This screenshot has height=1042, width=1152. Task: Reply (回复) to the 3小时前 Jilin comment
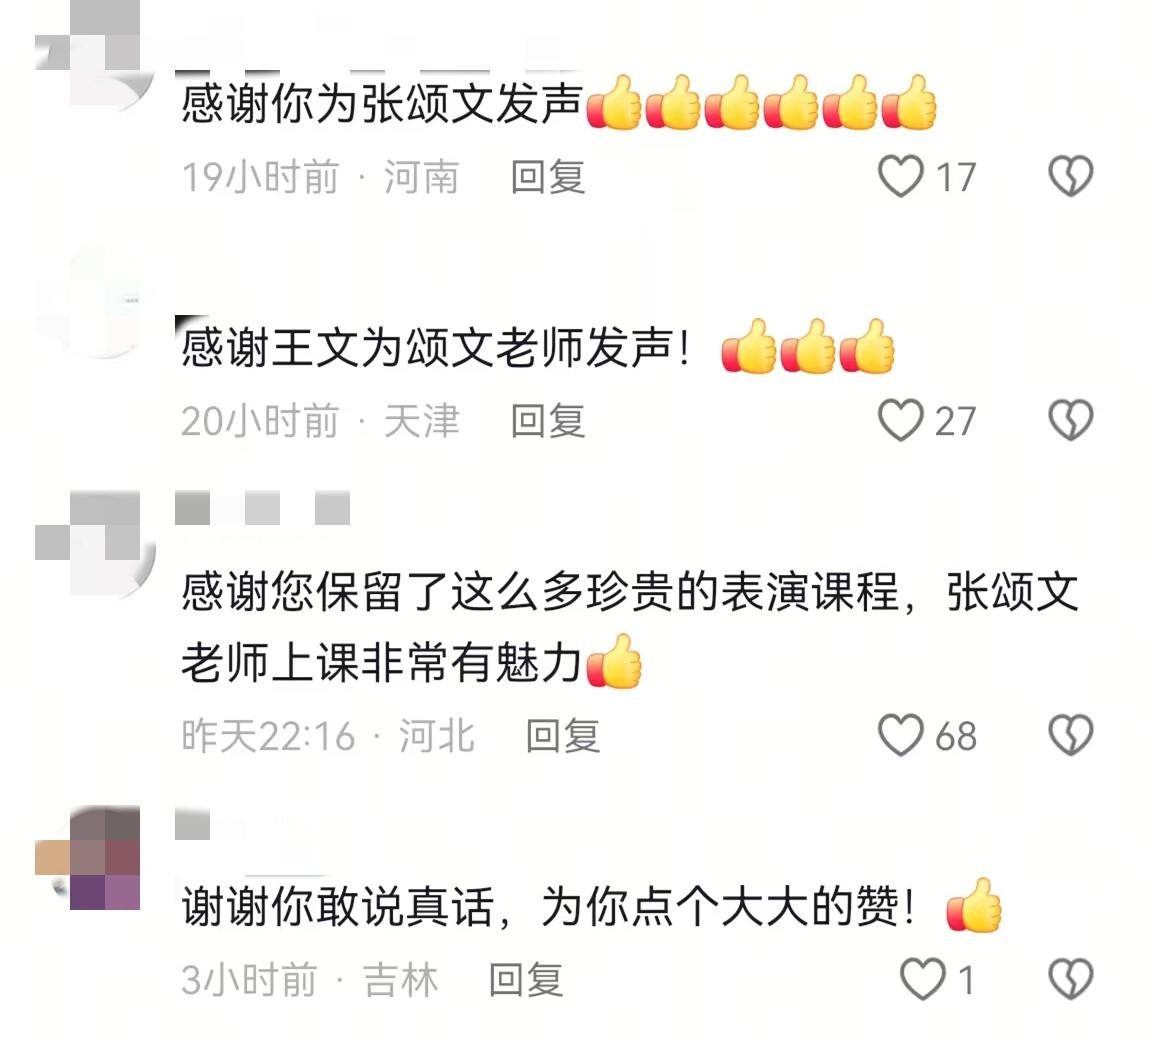pyautogui.click(x=526, y=980)
